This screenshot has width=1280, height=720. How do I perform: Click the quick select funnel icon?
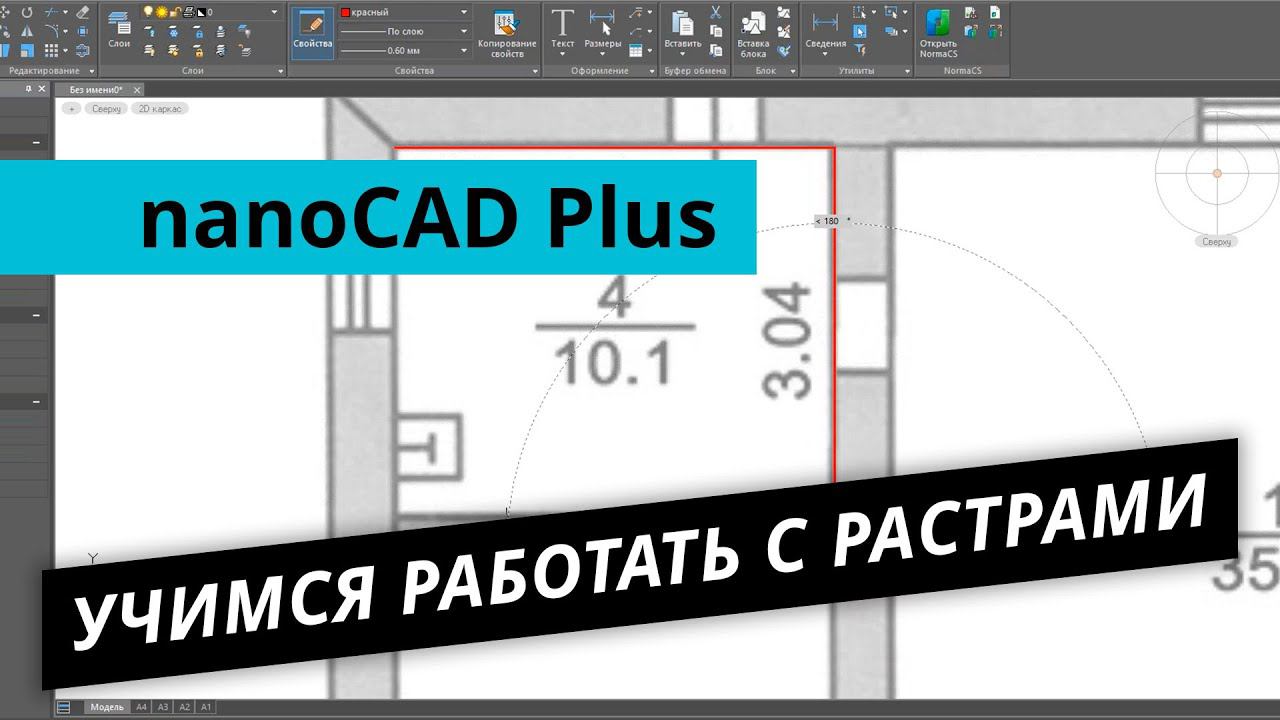[859, 50]
